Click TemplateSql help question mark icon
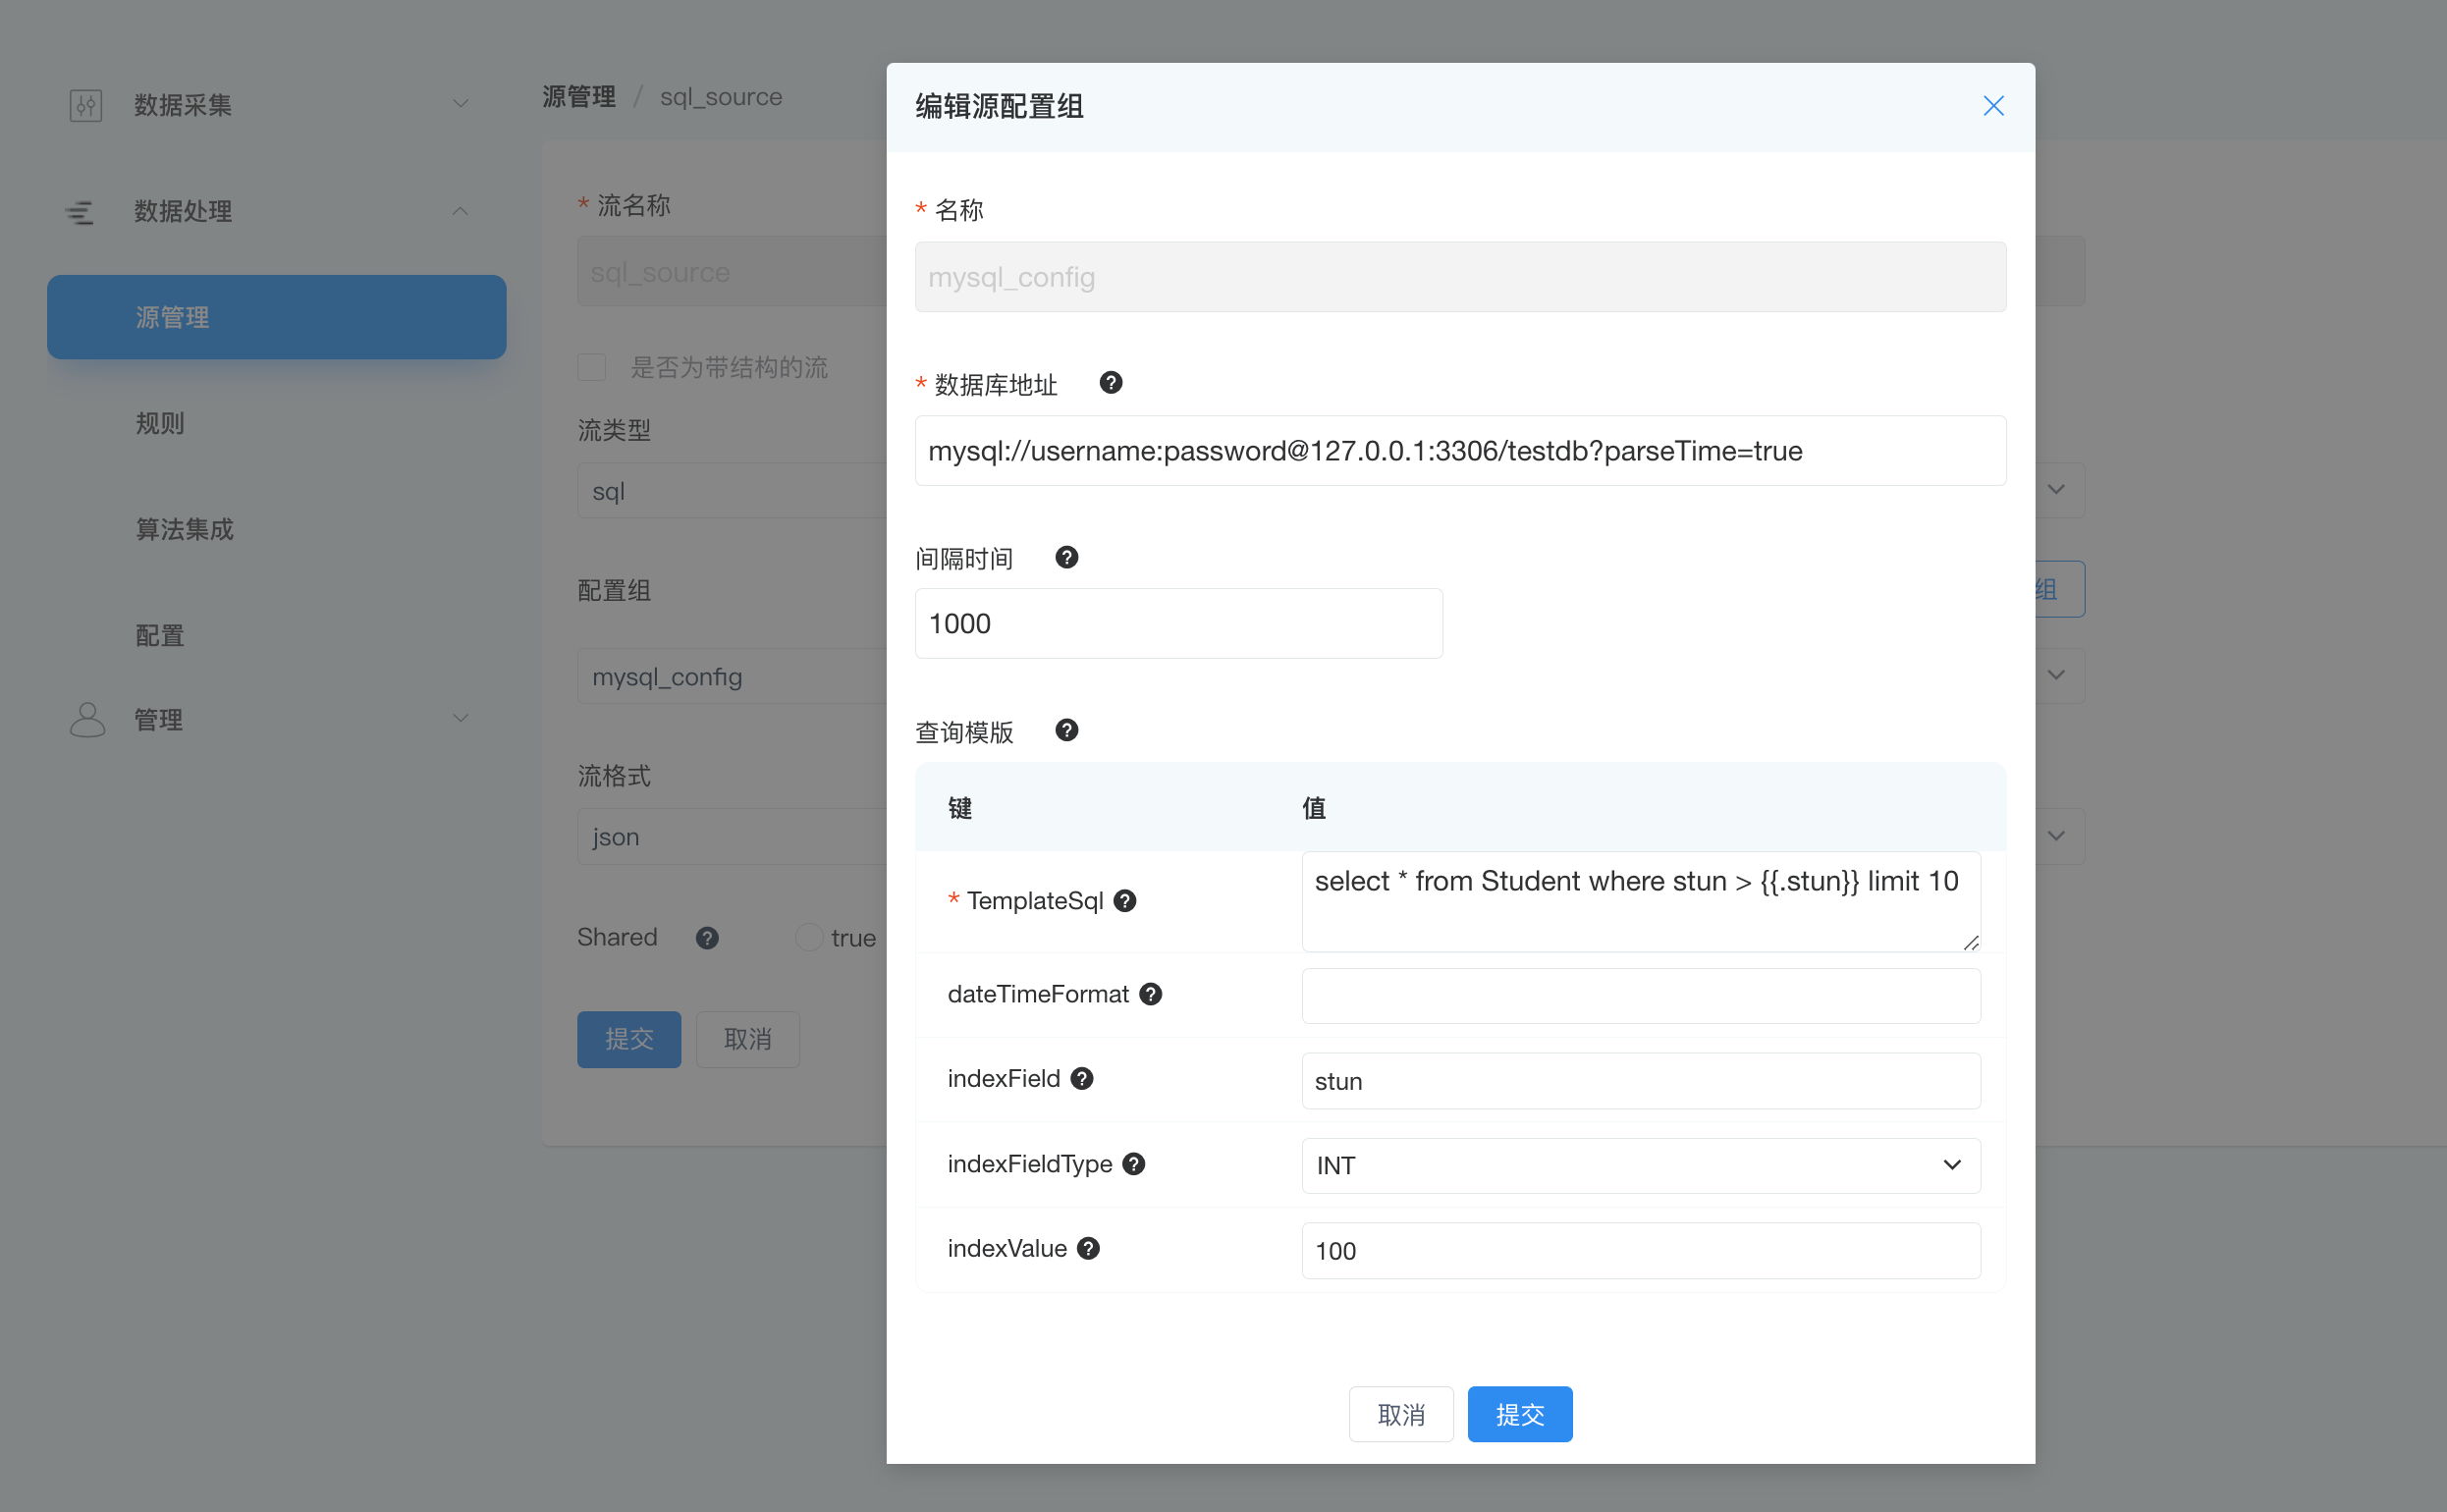 (1124, 901)
